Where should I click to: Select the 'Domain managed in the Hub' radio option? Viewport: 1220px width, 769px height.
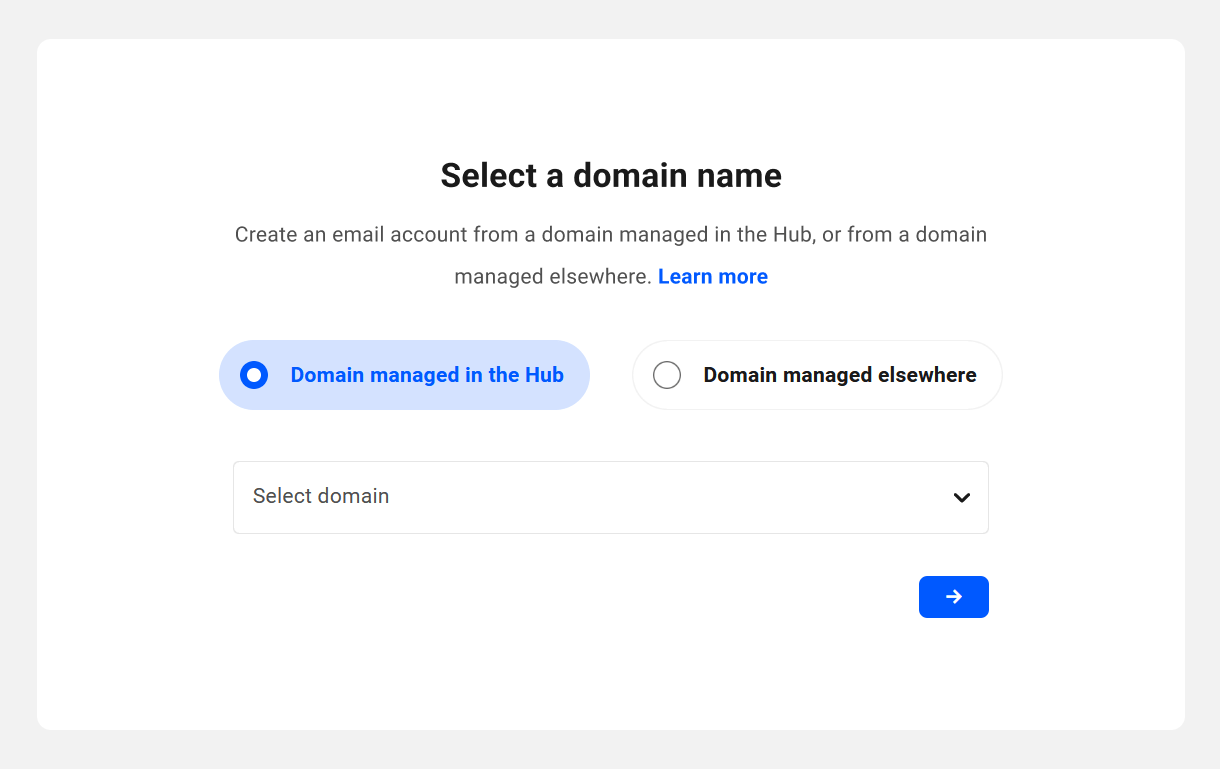click(404, 375)
